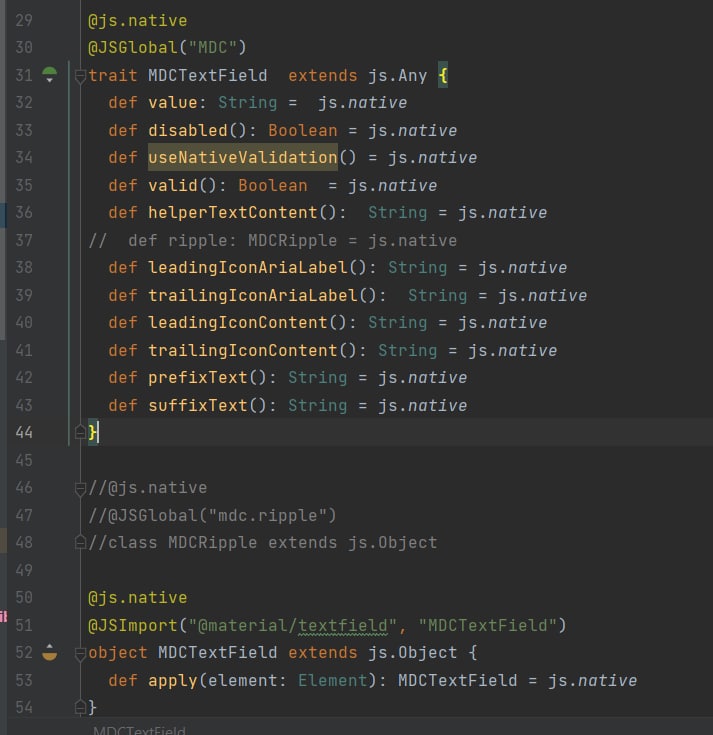This screenshot has height=735, width=713.
Task: Click the disabled method name
Action: (188, 130)
